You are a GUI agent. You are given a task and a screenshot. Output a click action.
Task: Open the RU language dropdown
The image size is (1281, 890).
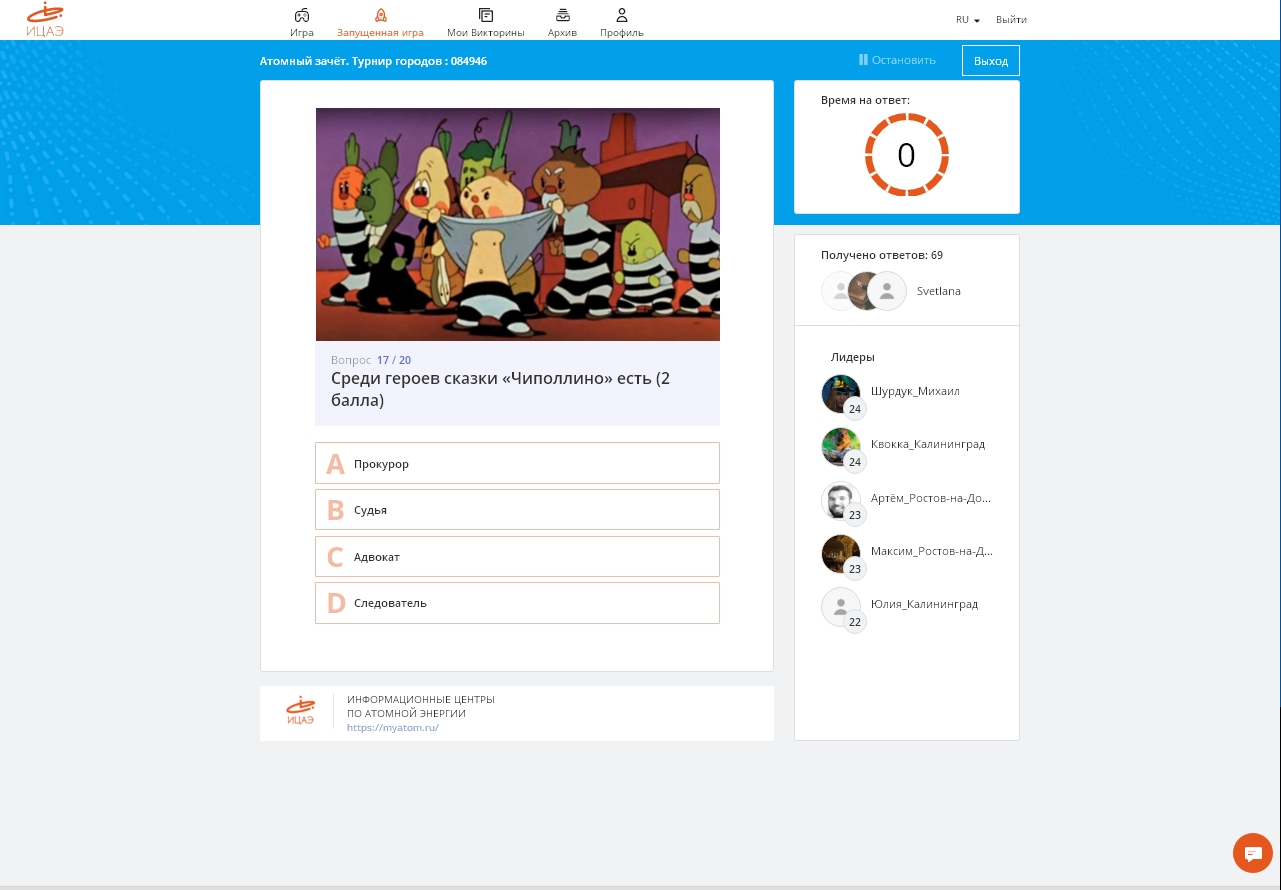tap(967, 20)
